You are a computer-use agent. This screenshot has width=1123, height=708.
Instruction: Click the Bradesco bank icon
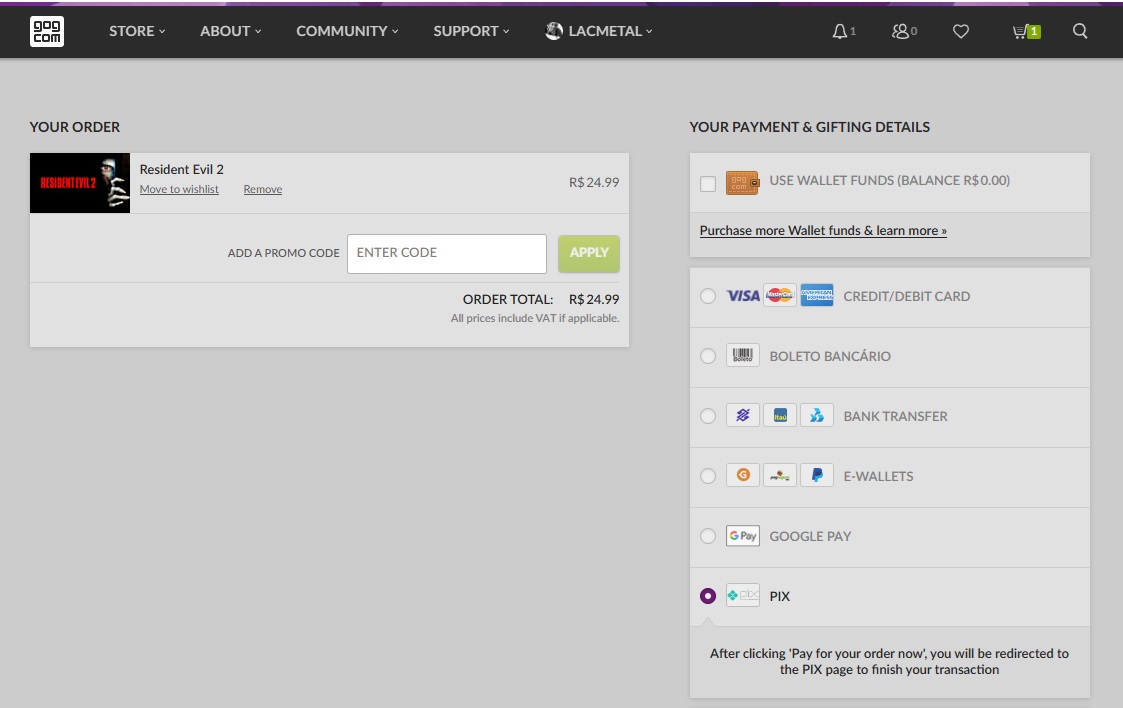pyautogui.click(x=743, y=415)
